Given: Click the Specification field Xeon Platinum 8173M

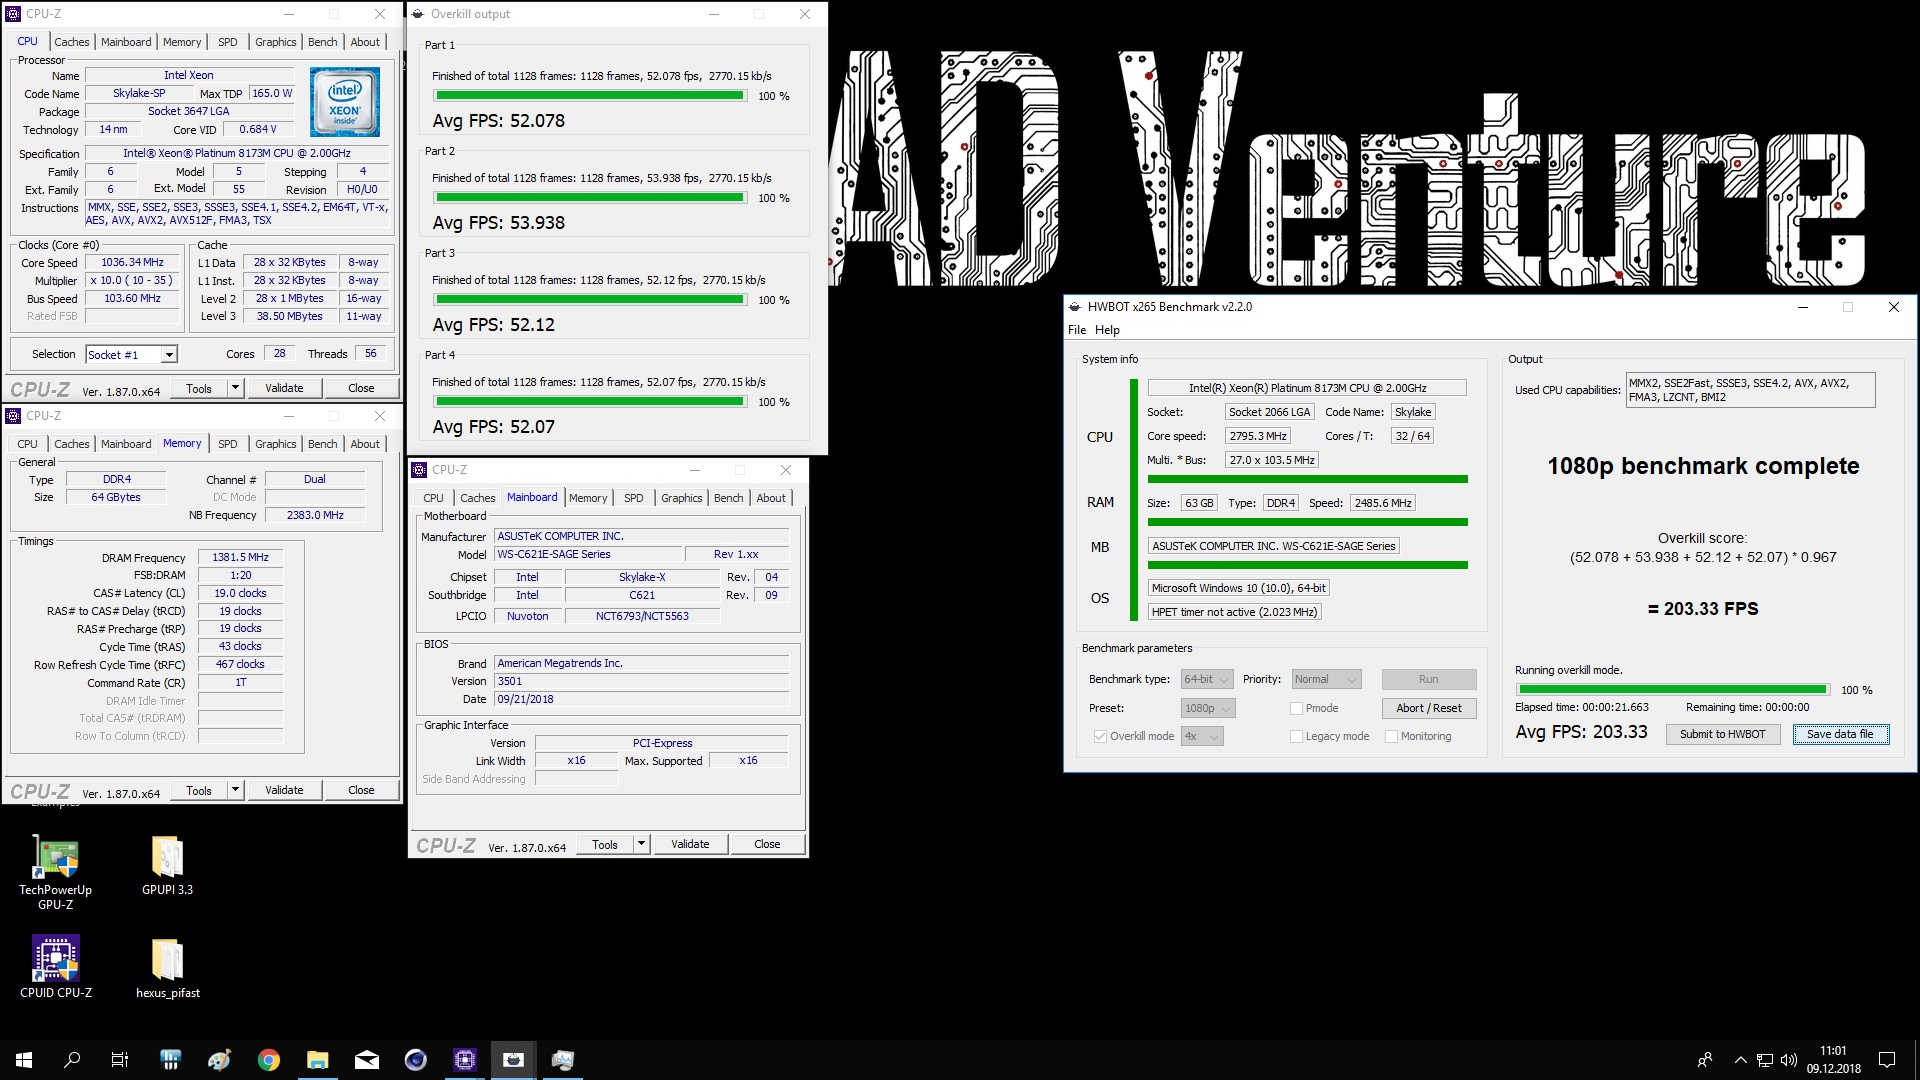Looking at the screenshot, I should [236, 154].
